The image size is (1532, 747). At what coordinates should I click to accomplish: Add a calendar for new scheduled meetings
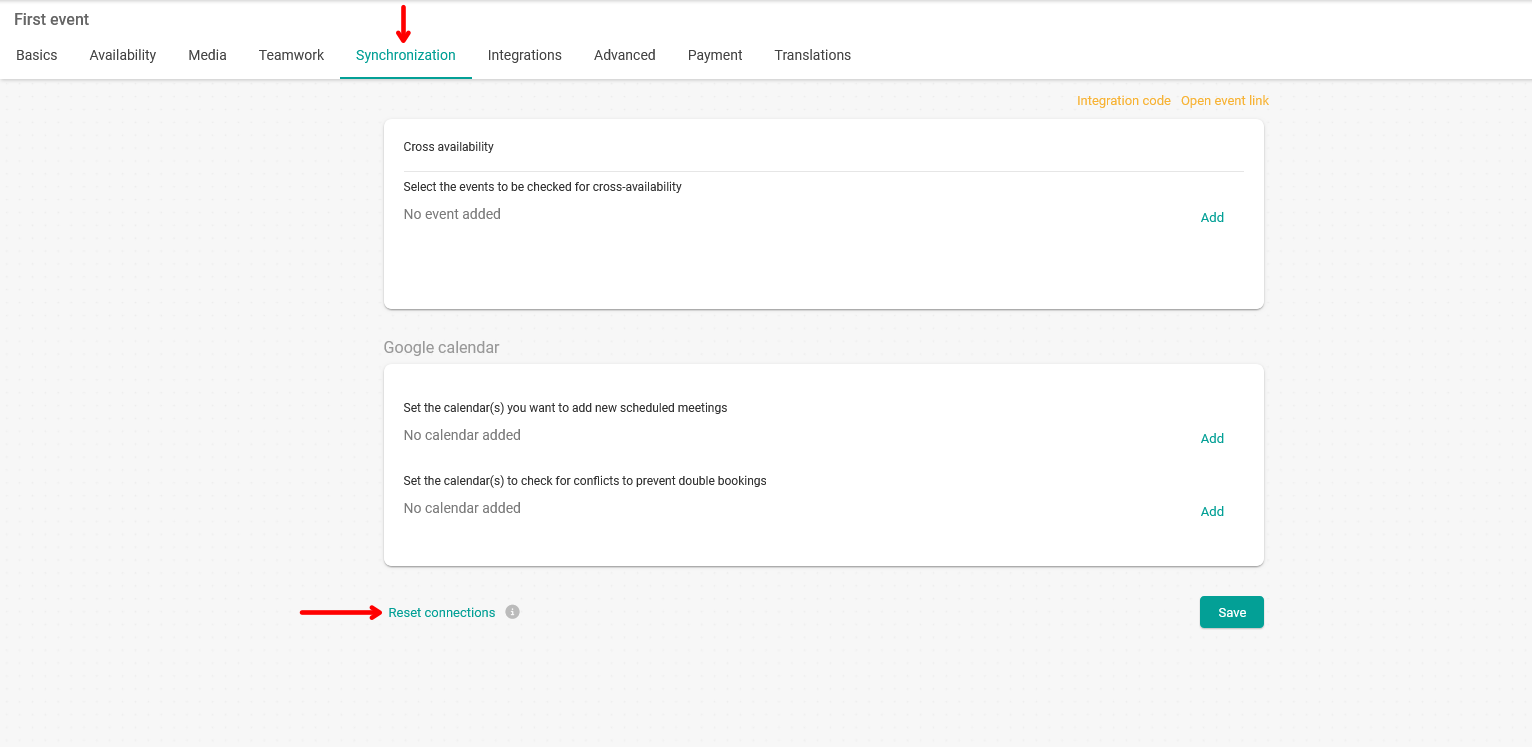pyautogui.click(x=1212, y=438)
